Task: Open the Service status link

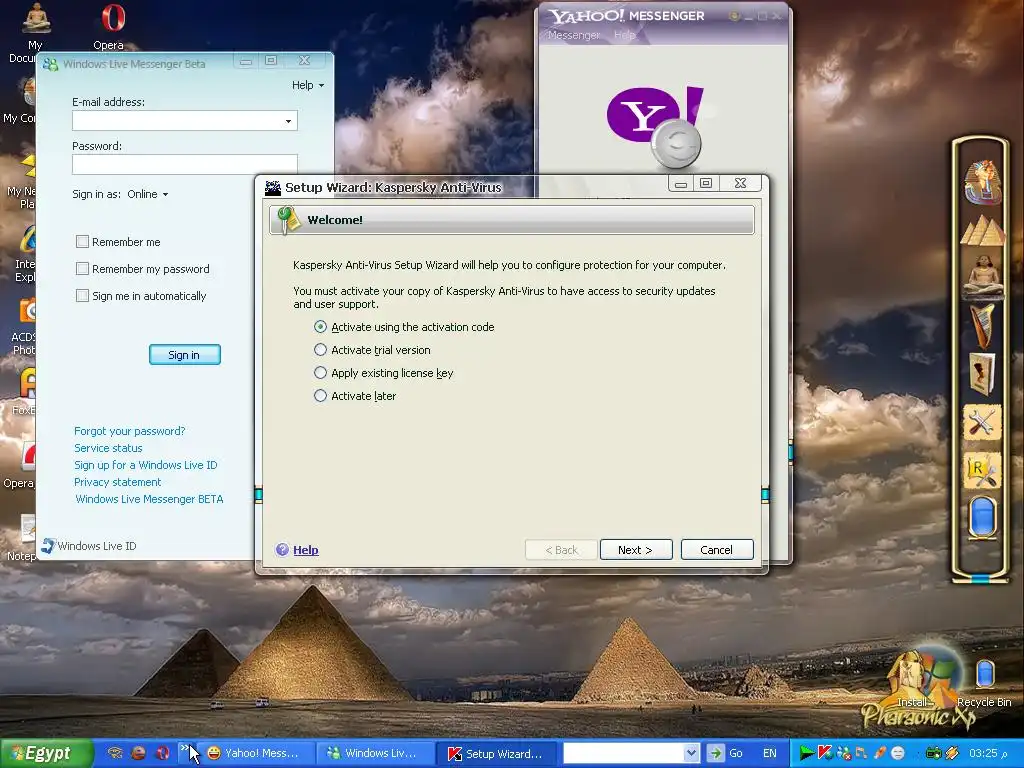Action: (108, 448)
